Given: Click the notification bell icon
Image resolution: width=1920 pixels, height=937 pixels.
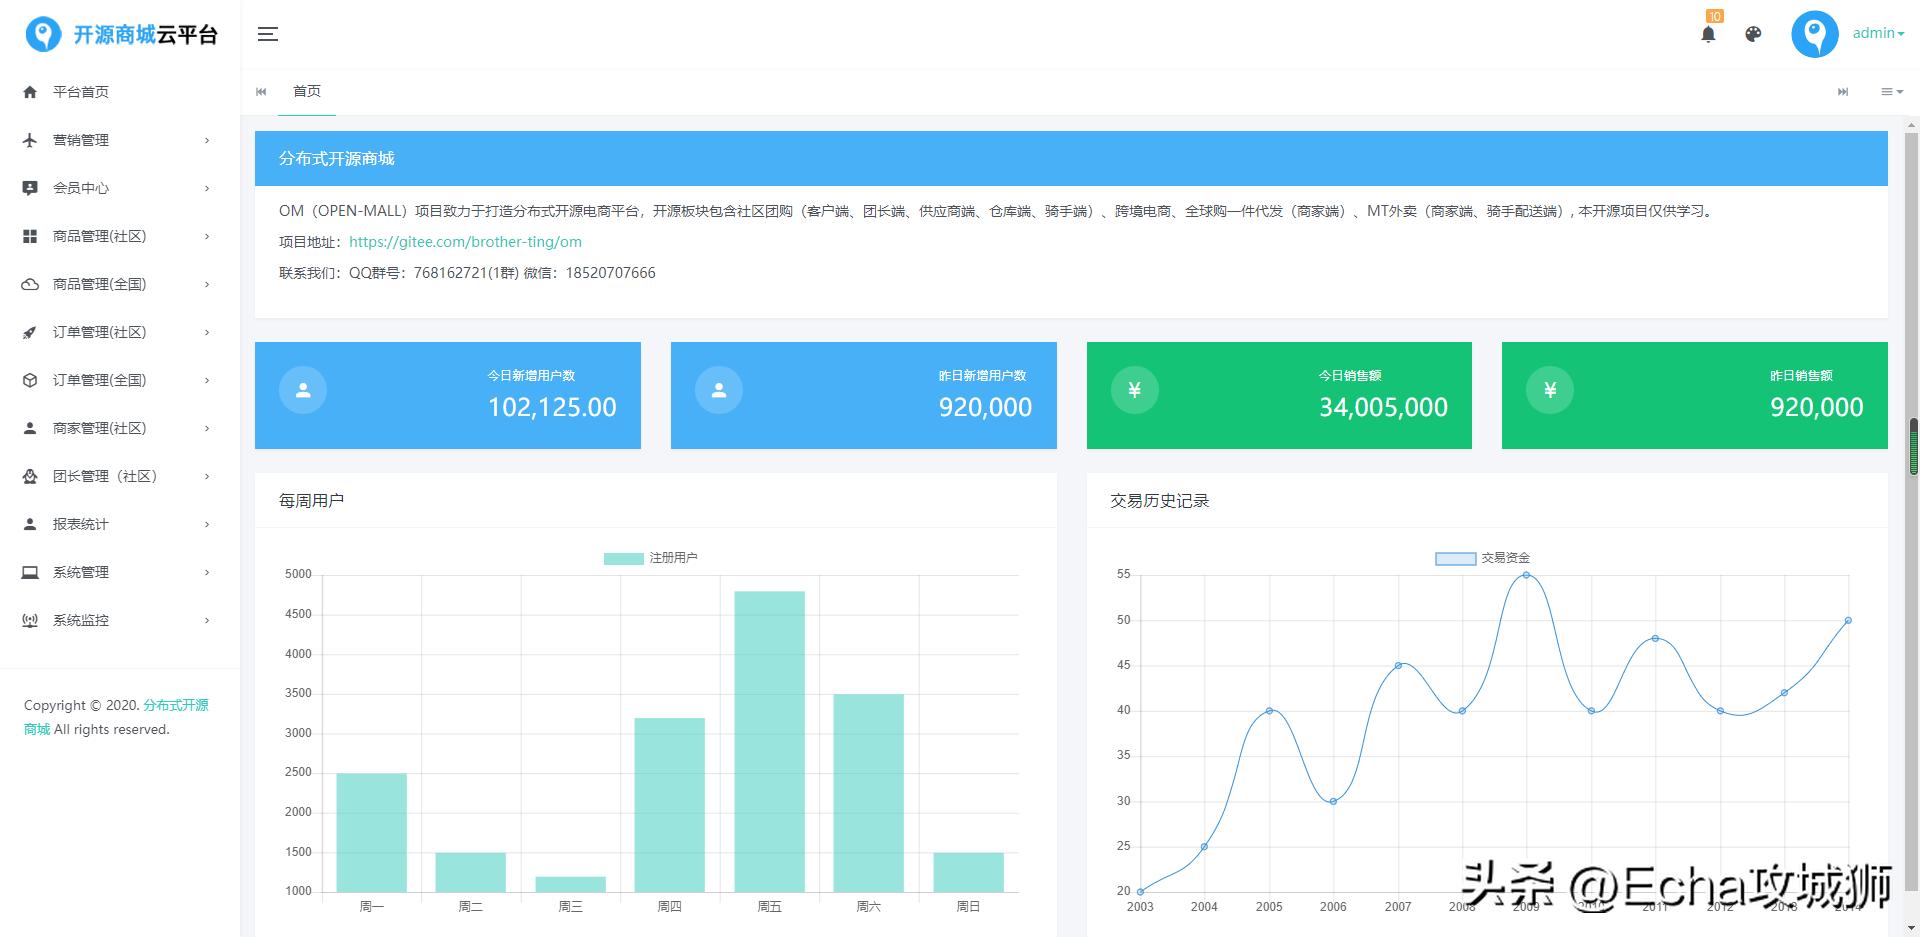Looking at the screenshot, I should click(x=1708, y=34).
